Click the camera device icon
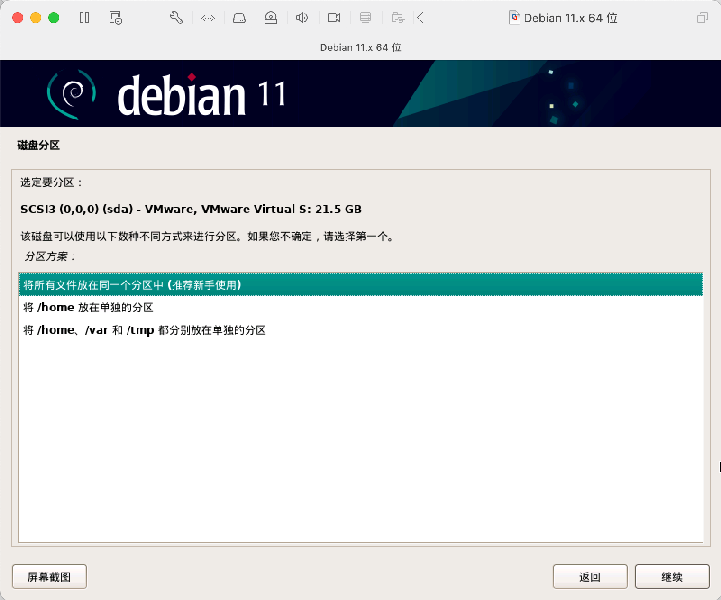This screenshot has width=721, height=600. pos(334,18)
